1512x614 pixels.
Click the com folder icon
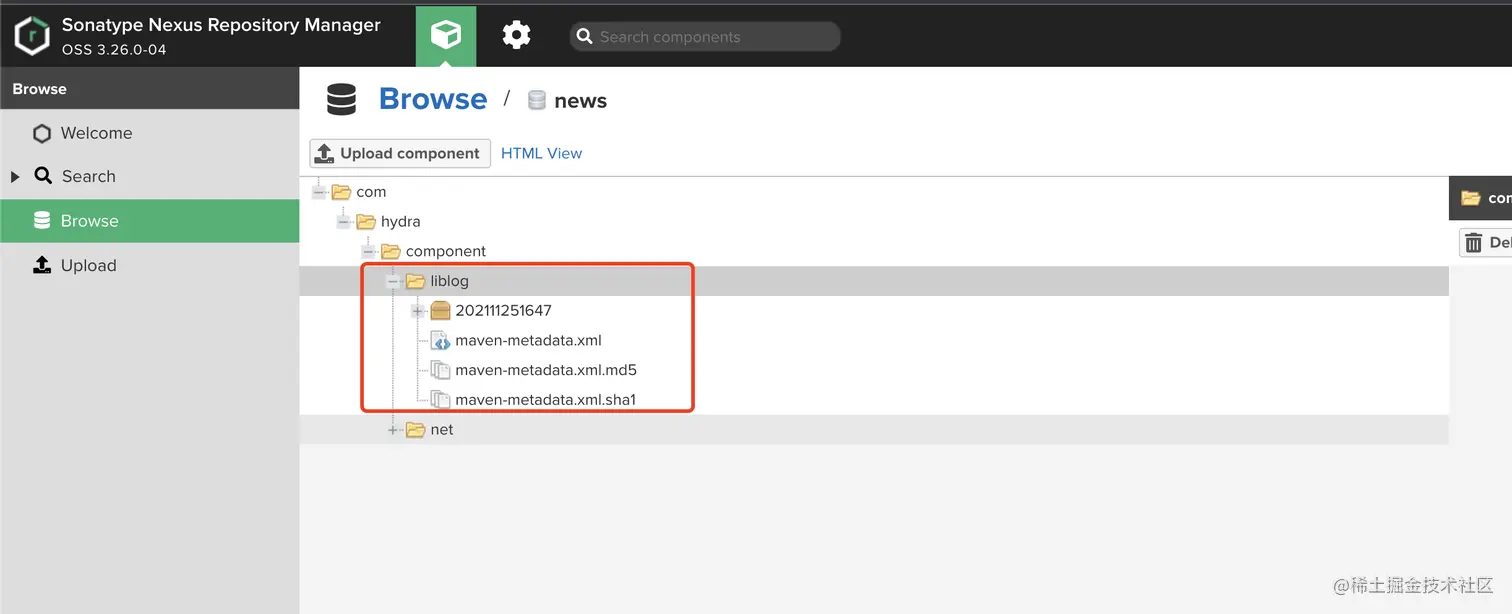pyautogui.click(x=341, y=192)
